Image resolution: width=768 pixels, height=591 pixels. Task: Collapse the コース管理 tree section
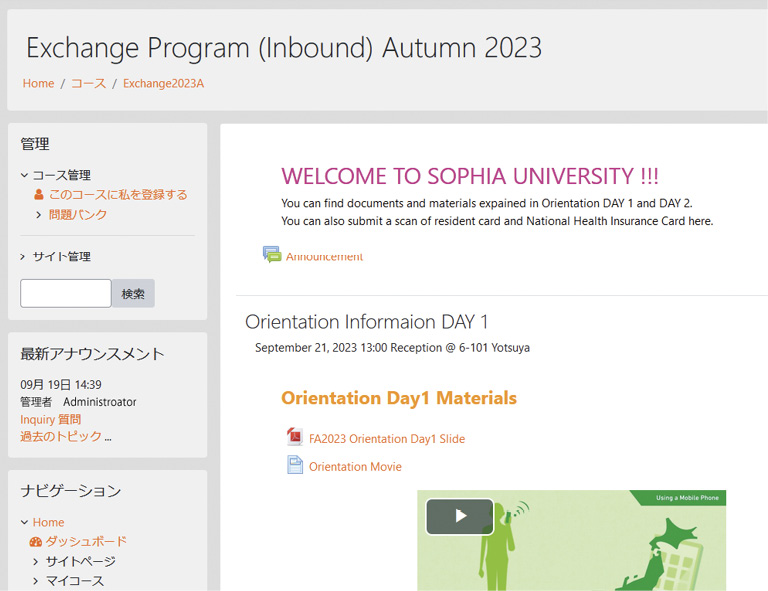click(24, 175)
